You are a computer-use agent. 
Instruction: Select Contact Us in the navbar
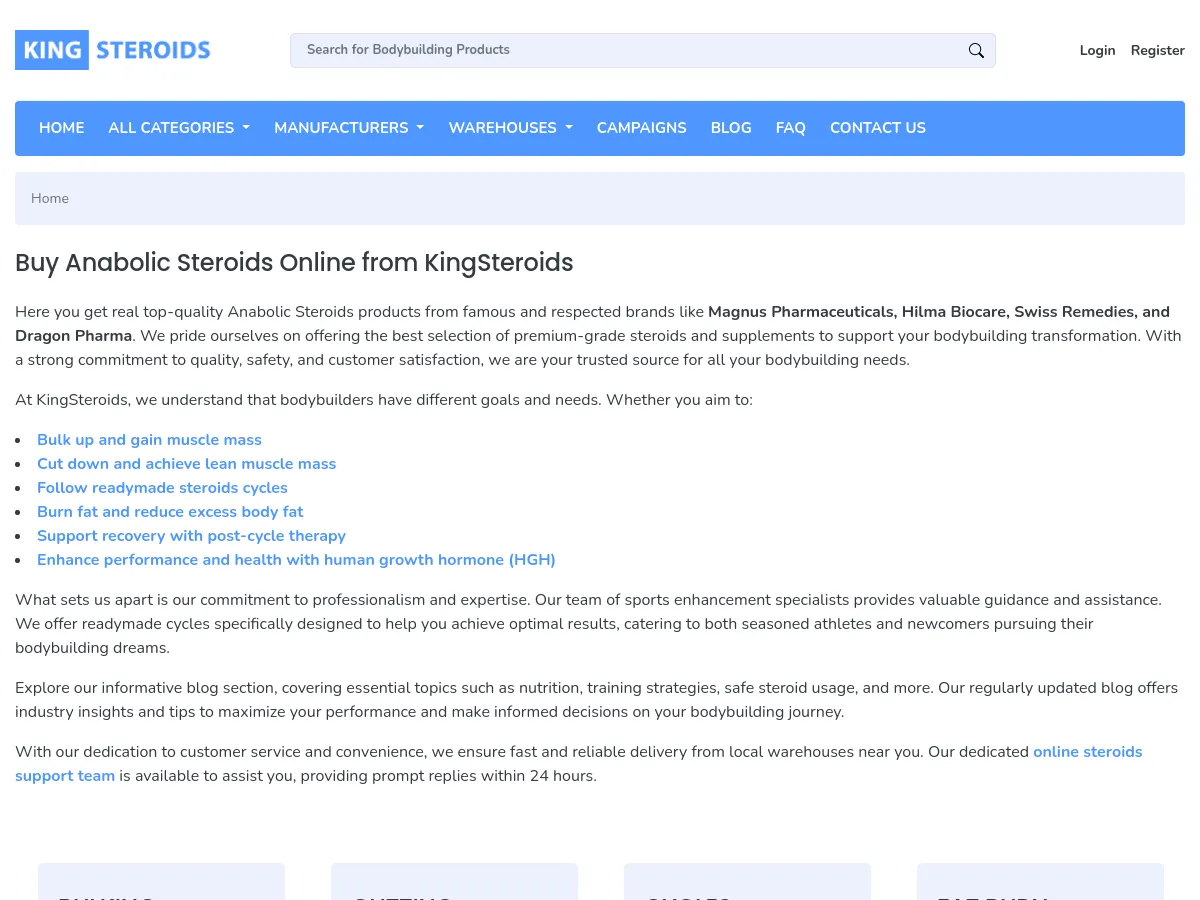click(877, 128)
